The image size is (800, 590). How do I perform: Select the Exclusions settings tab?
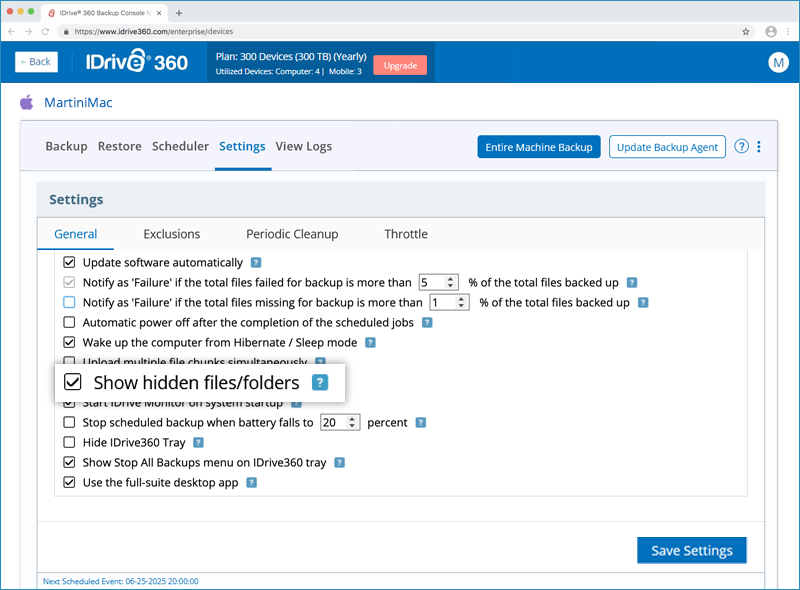[x=171, y=234]
